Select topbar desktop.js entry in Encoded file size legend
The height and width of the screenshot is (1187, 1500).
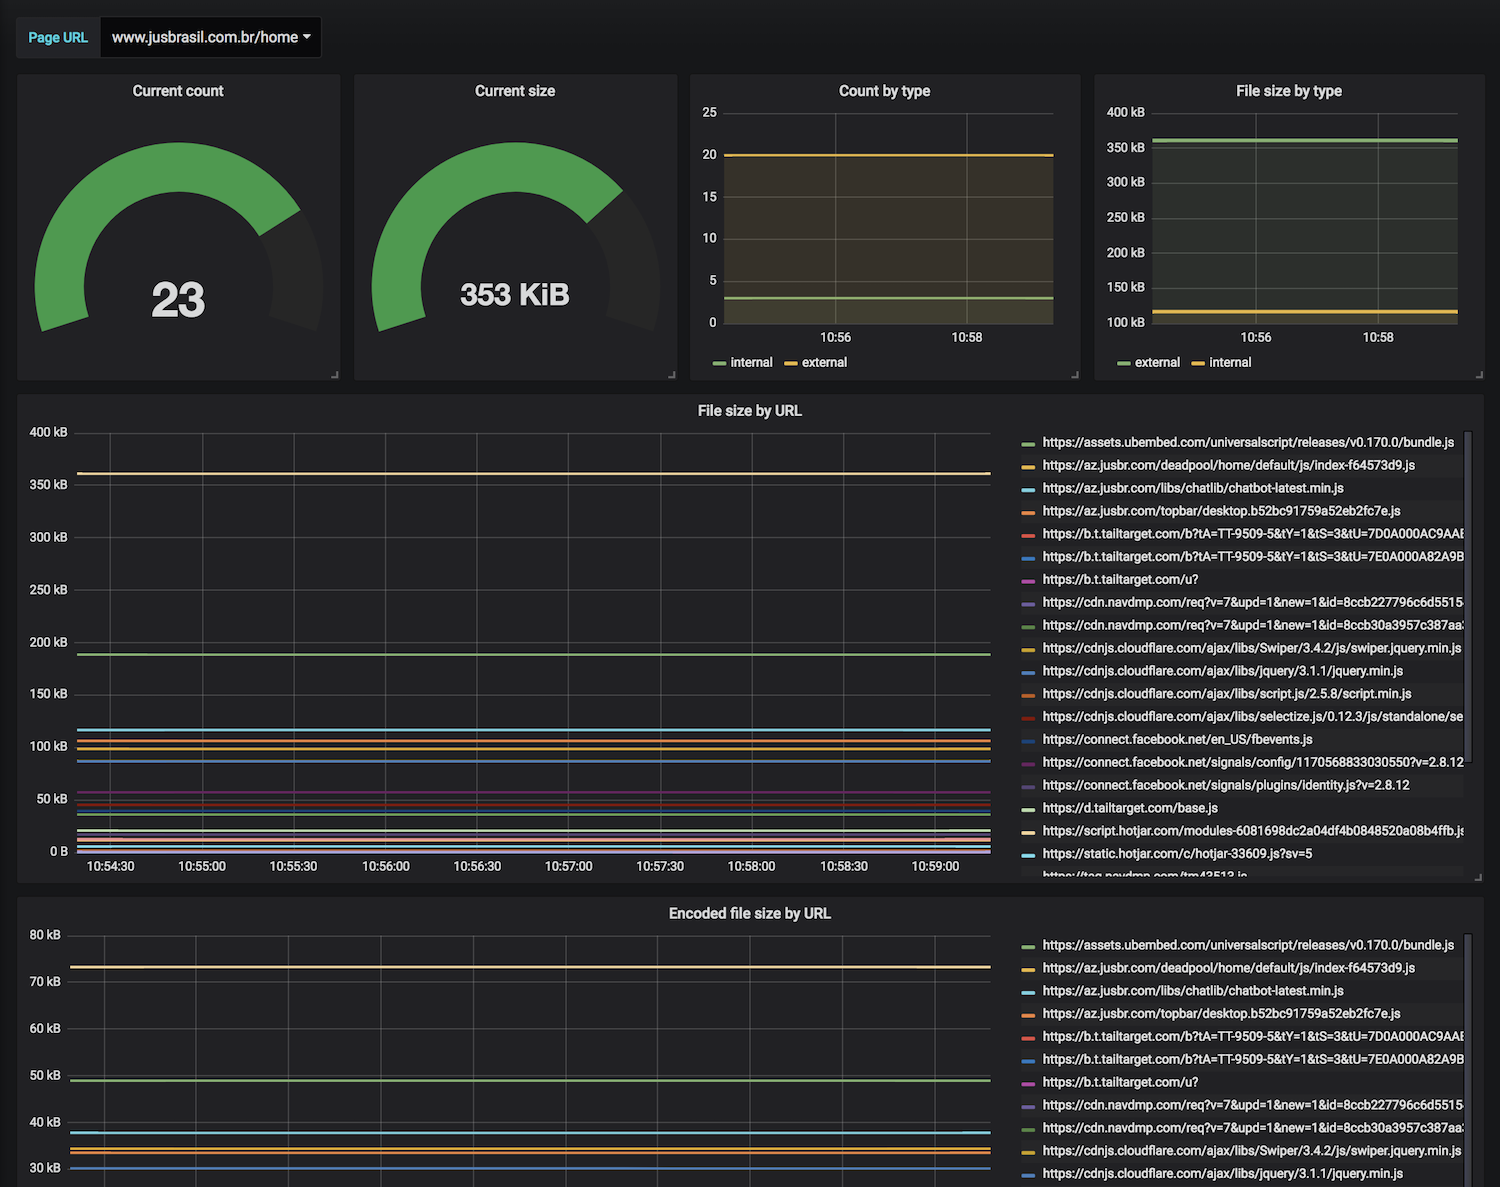pyautogui.click(x=1221, y=1014)
